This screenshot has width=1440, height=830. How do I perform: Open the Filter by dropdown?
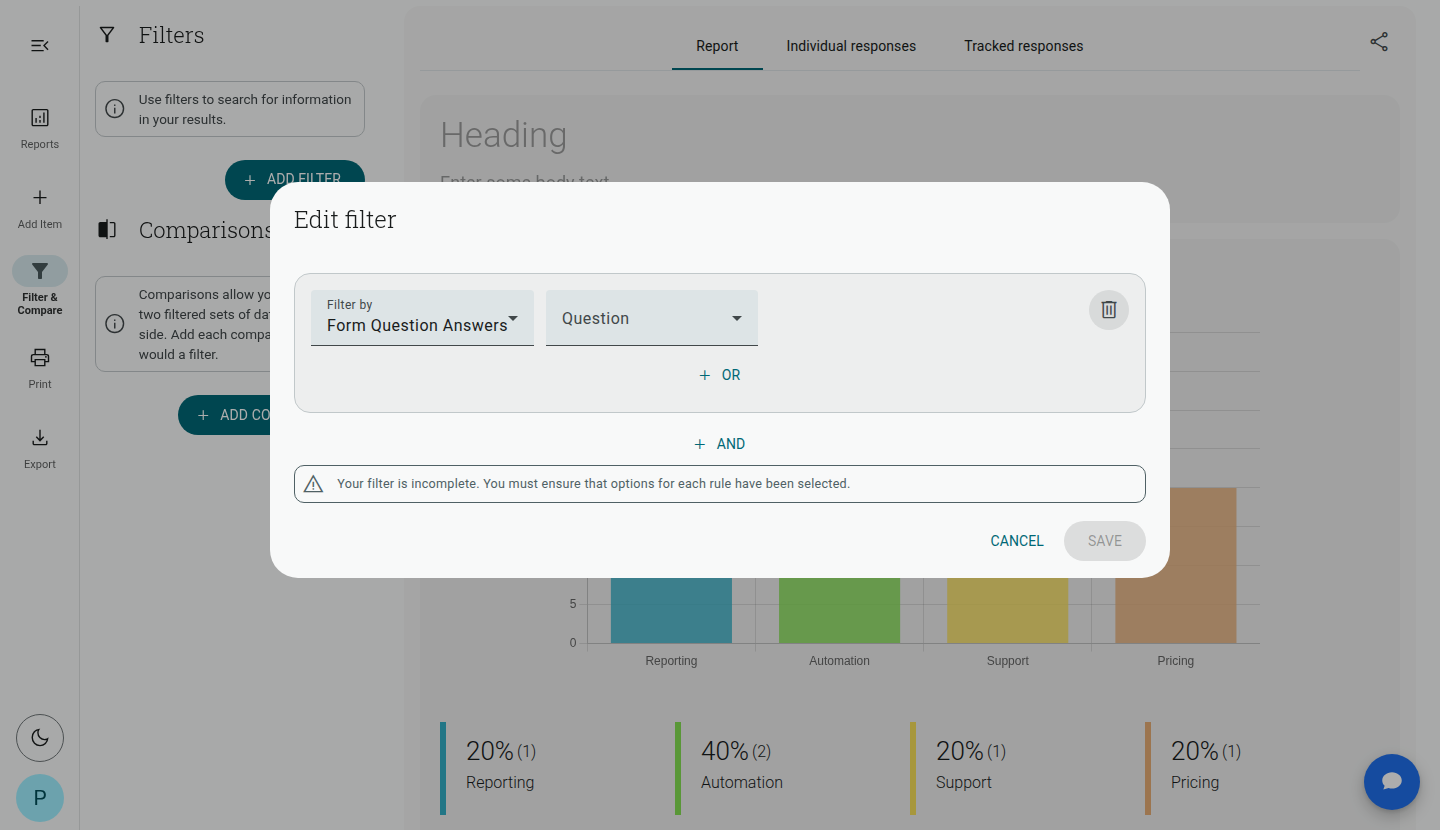(x=422, y=318)
